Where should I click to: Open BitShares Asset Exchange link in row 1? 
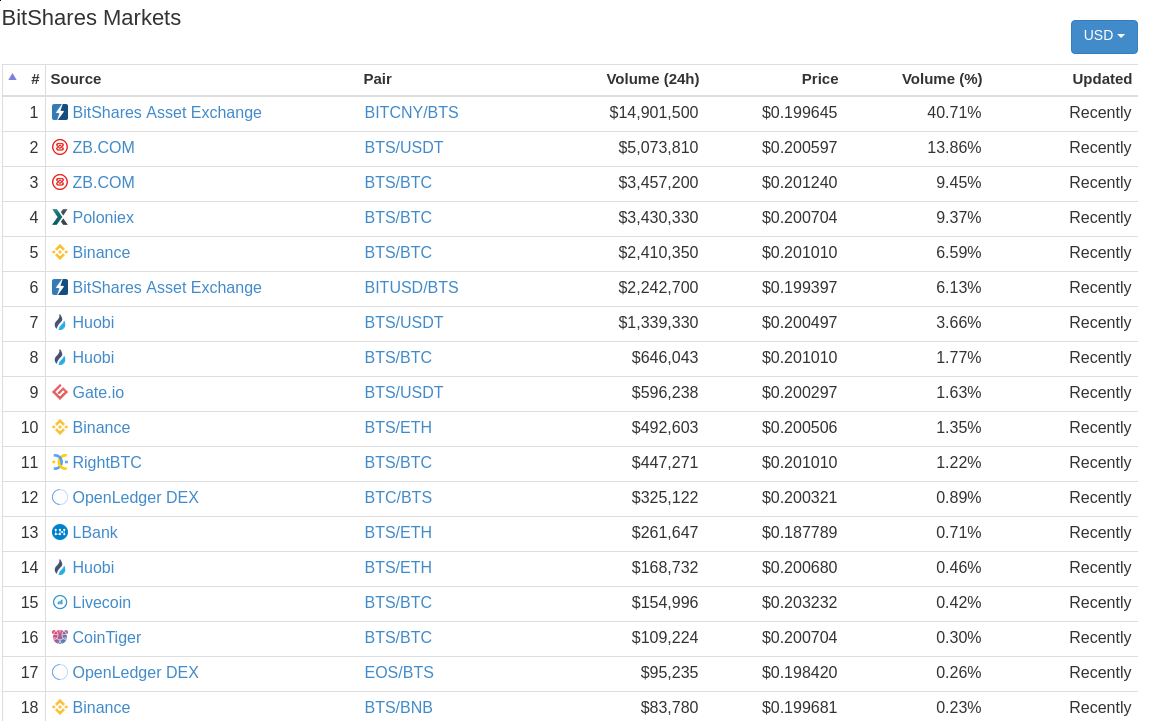[167, 112]
